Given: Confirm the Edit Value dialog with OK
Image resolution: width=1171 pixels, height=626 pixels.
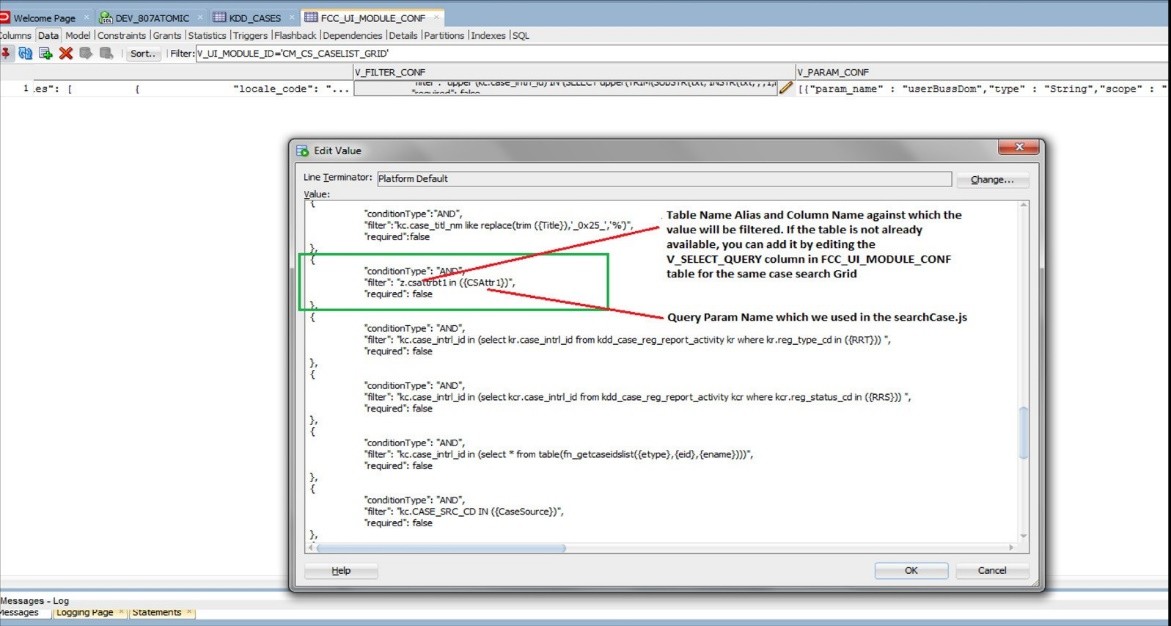Looking at the screenshot, I should click(x=909, y=570).
